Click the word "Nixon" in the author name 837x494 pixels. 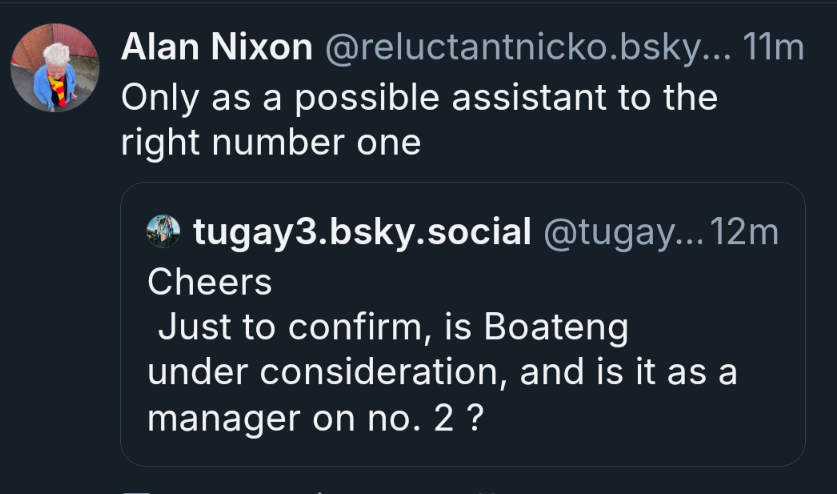point(262,48)
